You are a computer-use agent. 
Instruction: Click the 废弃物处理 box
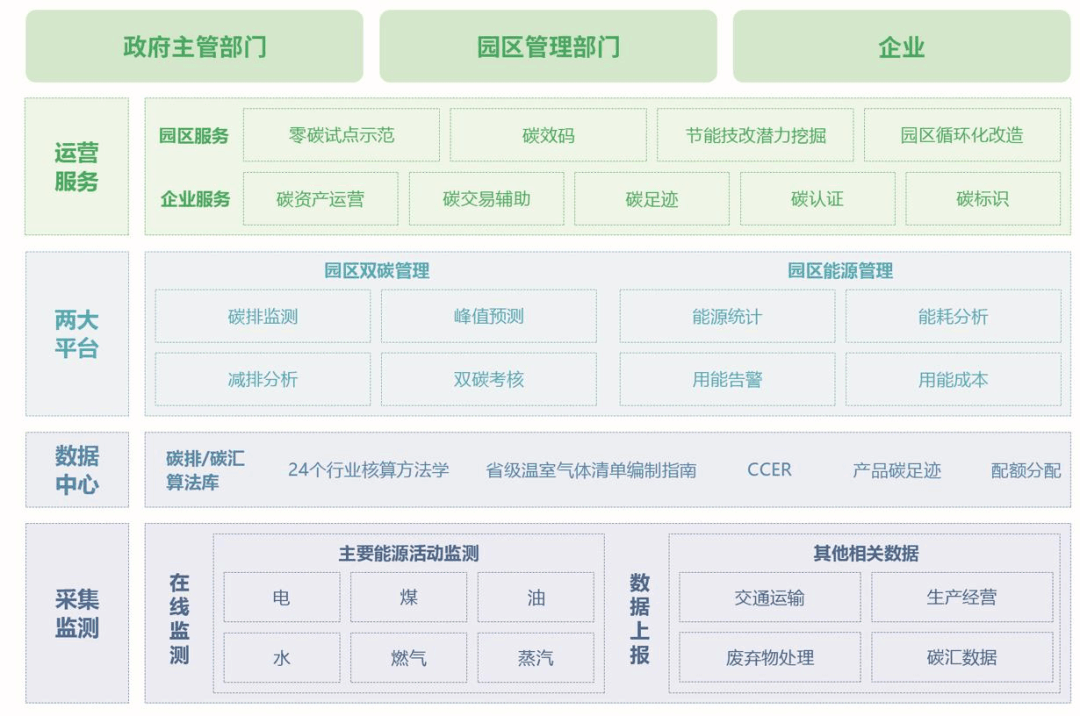770,657
